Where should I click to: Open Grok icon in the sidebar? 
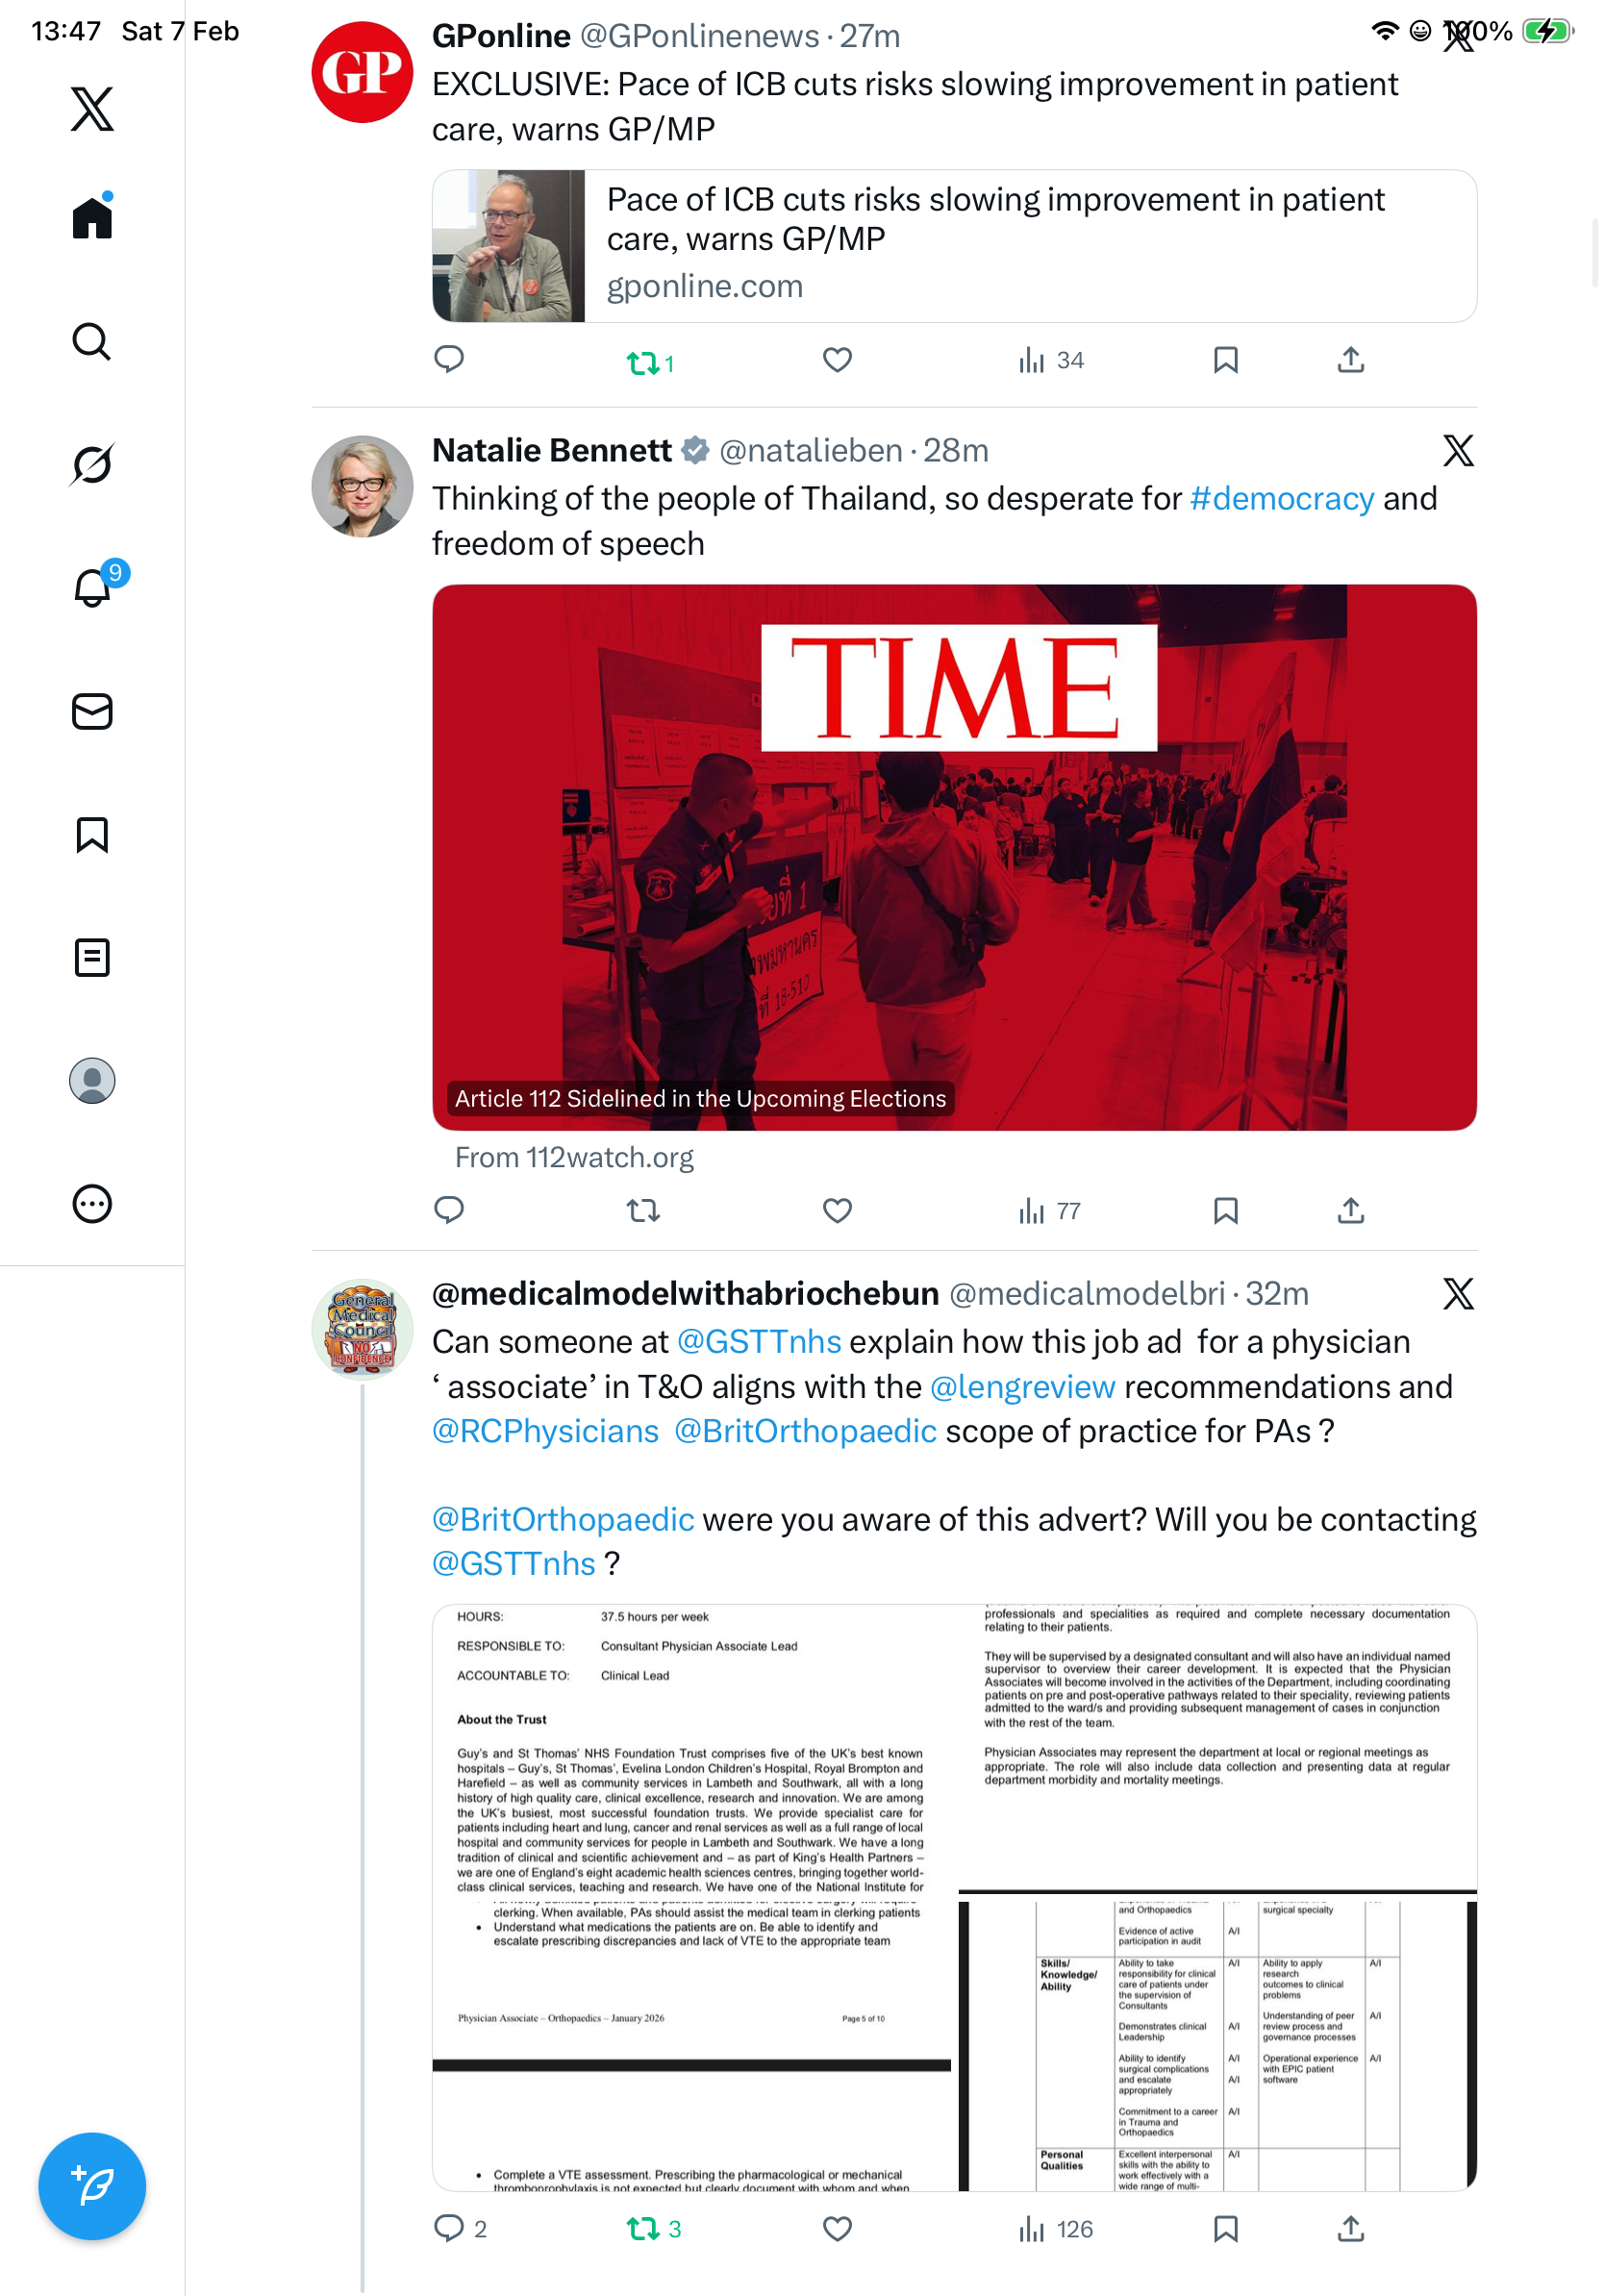pyautogui.click(x=91, y=464)
